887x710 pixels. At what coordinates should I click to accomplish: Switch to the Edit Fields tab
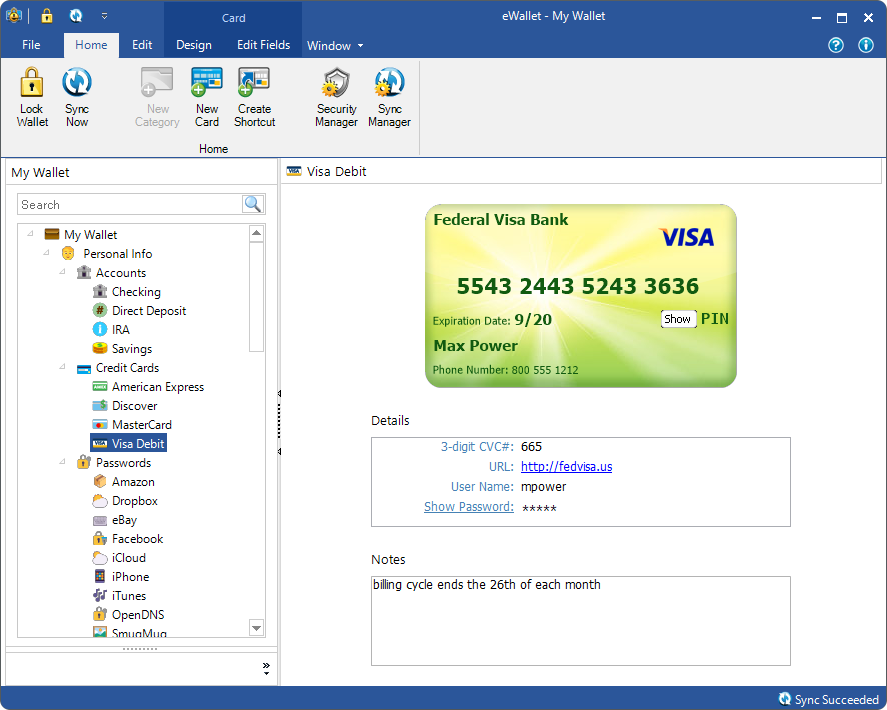tap(264, 45)
